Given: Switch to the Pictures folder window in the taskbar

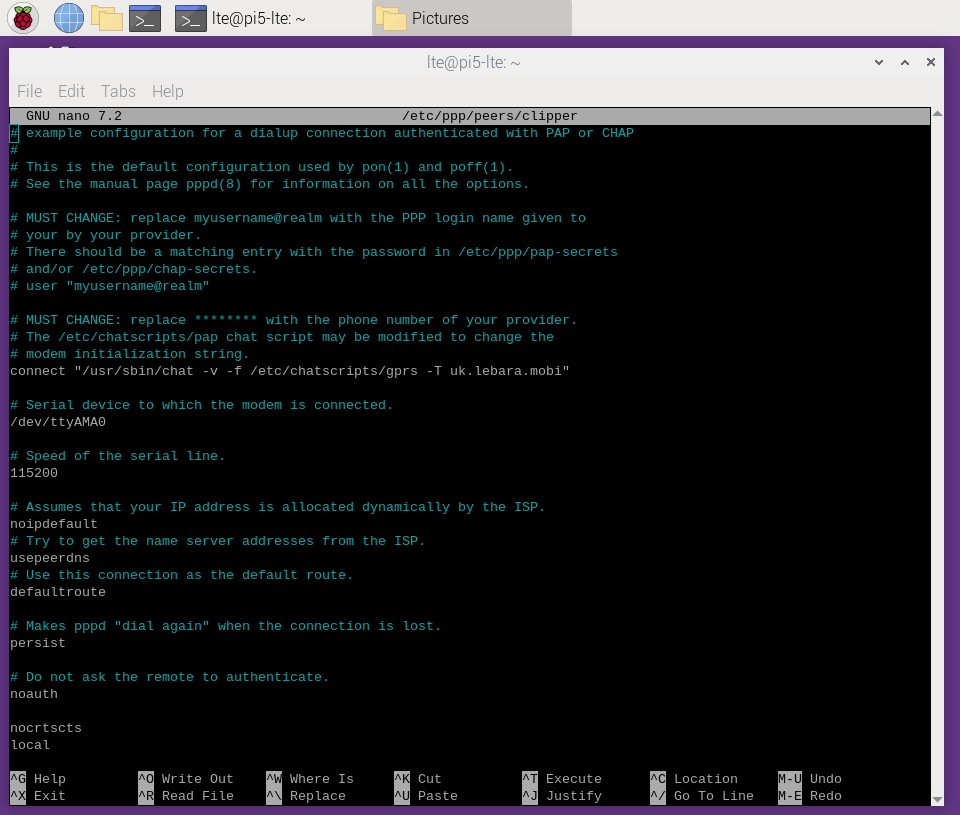Looking at the screenshot, I should 470,18.
